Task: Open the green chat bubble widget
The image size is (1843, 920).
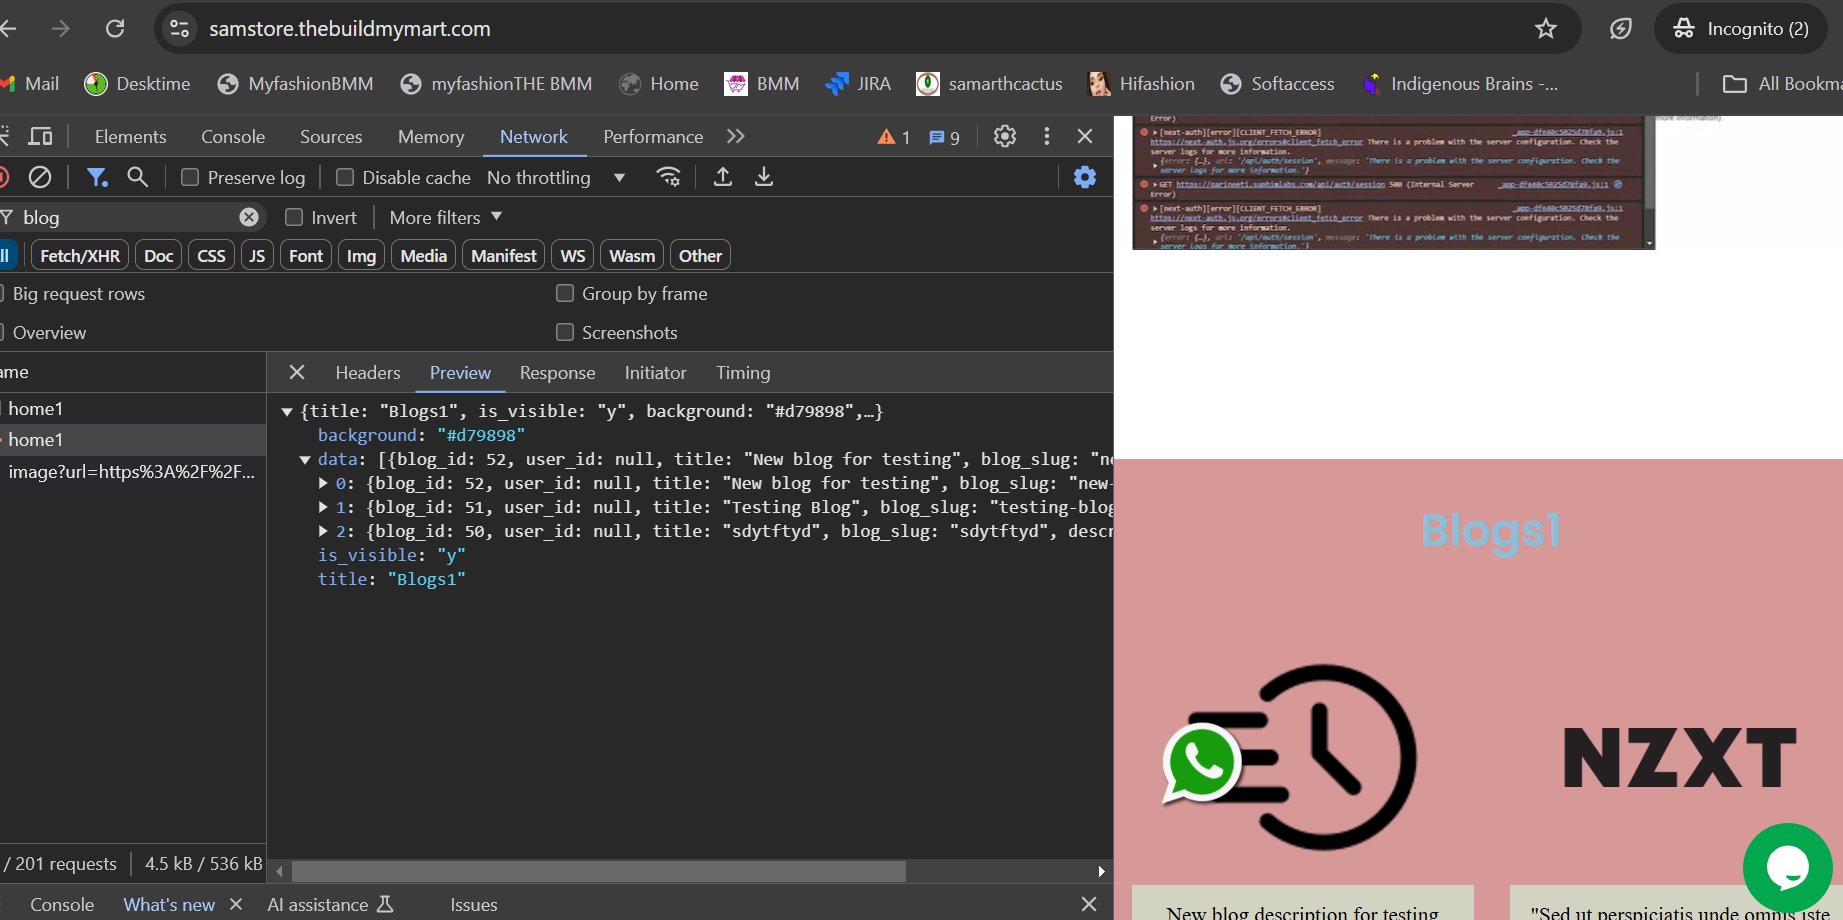Action: pyautogui.click(x=1788, y=868)
